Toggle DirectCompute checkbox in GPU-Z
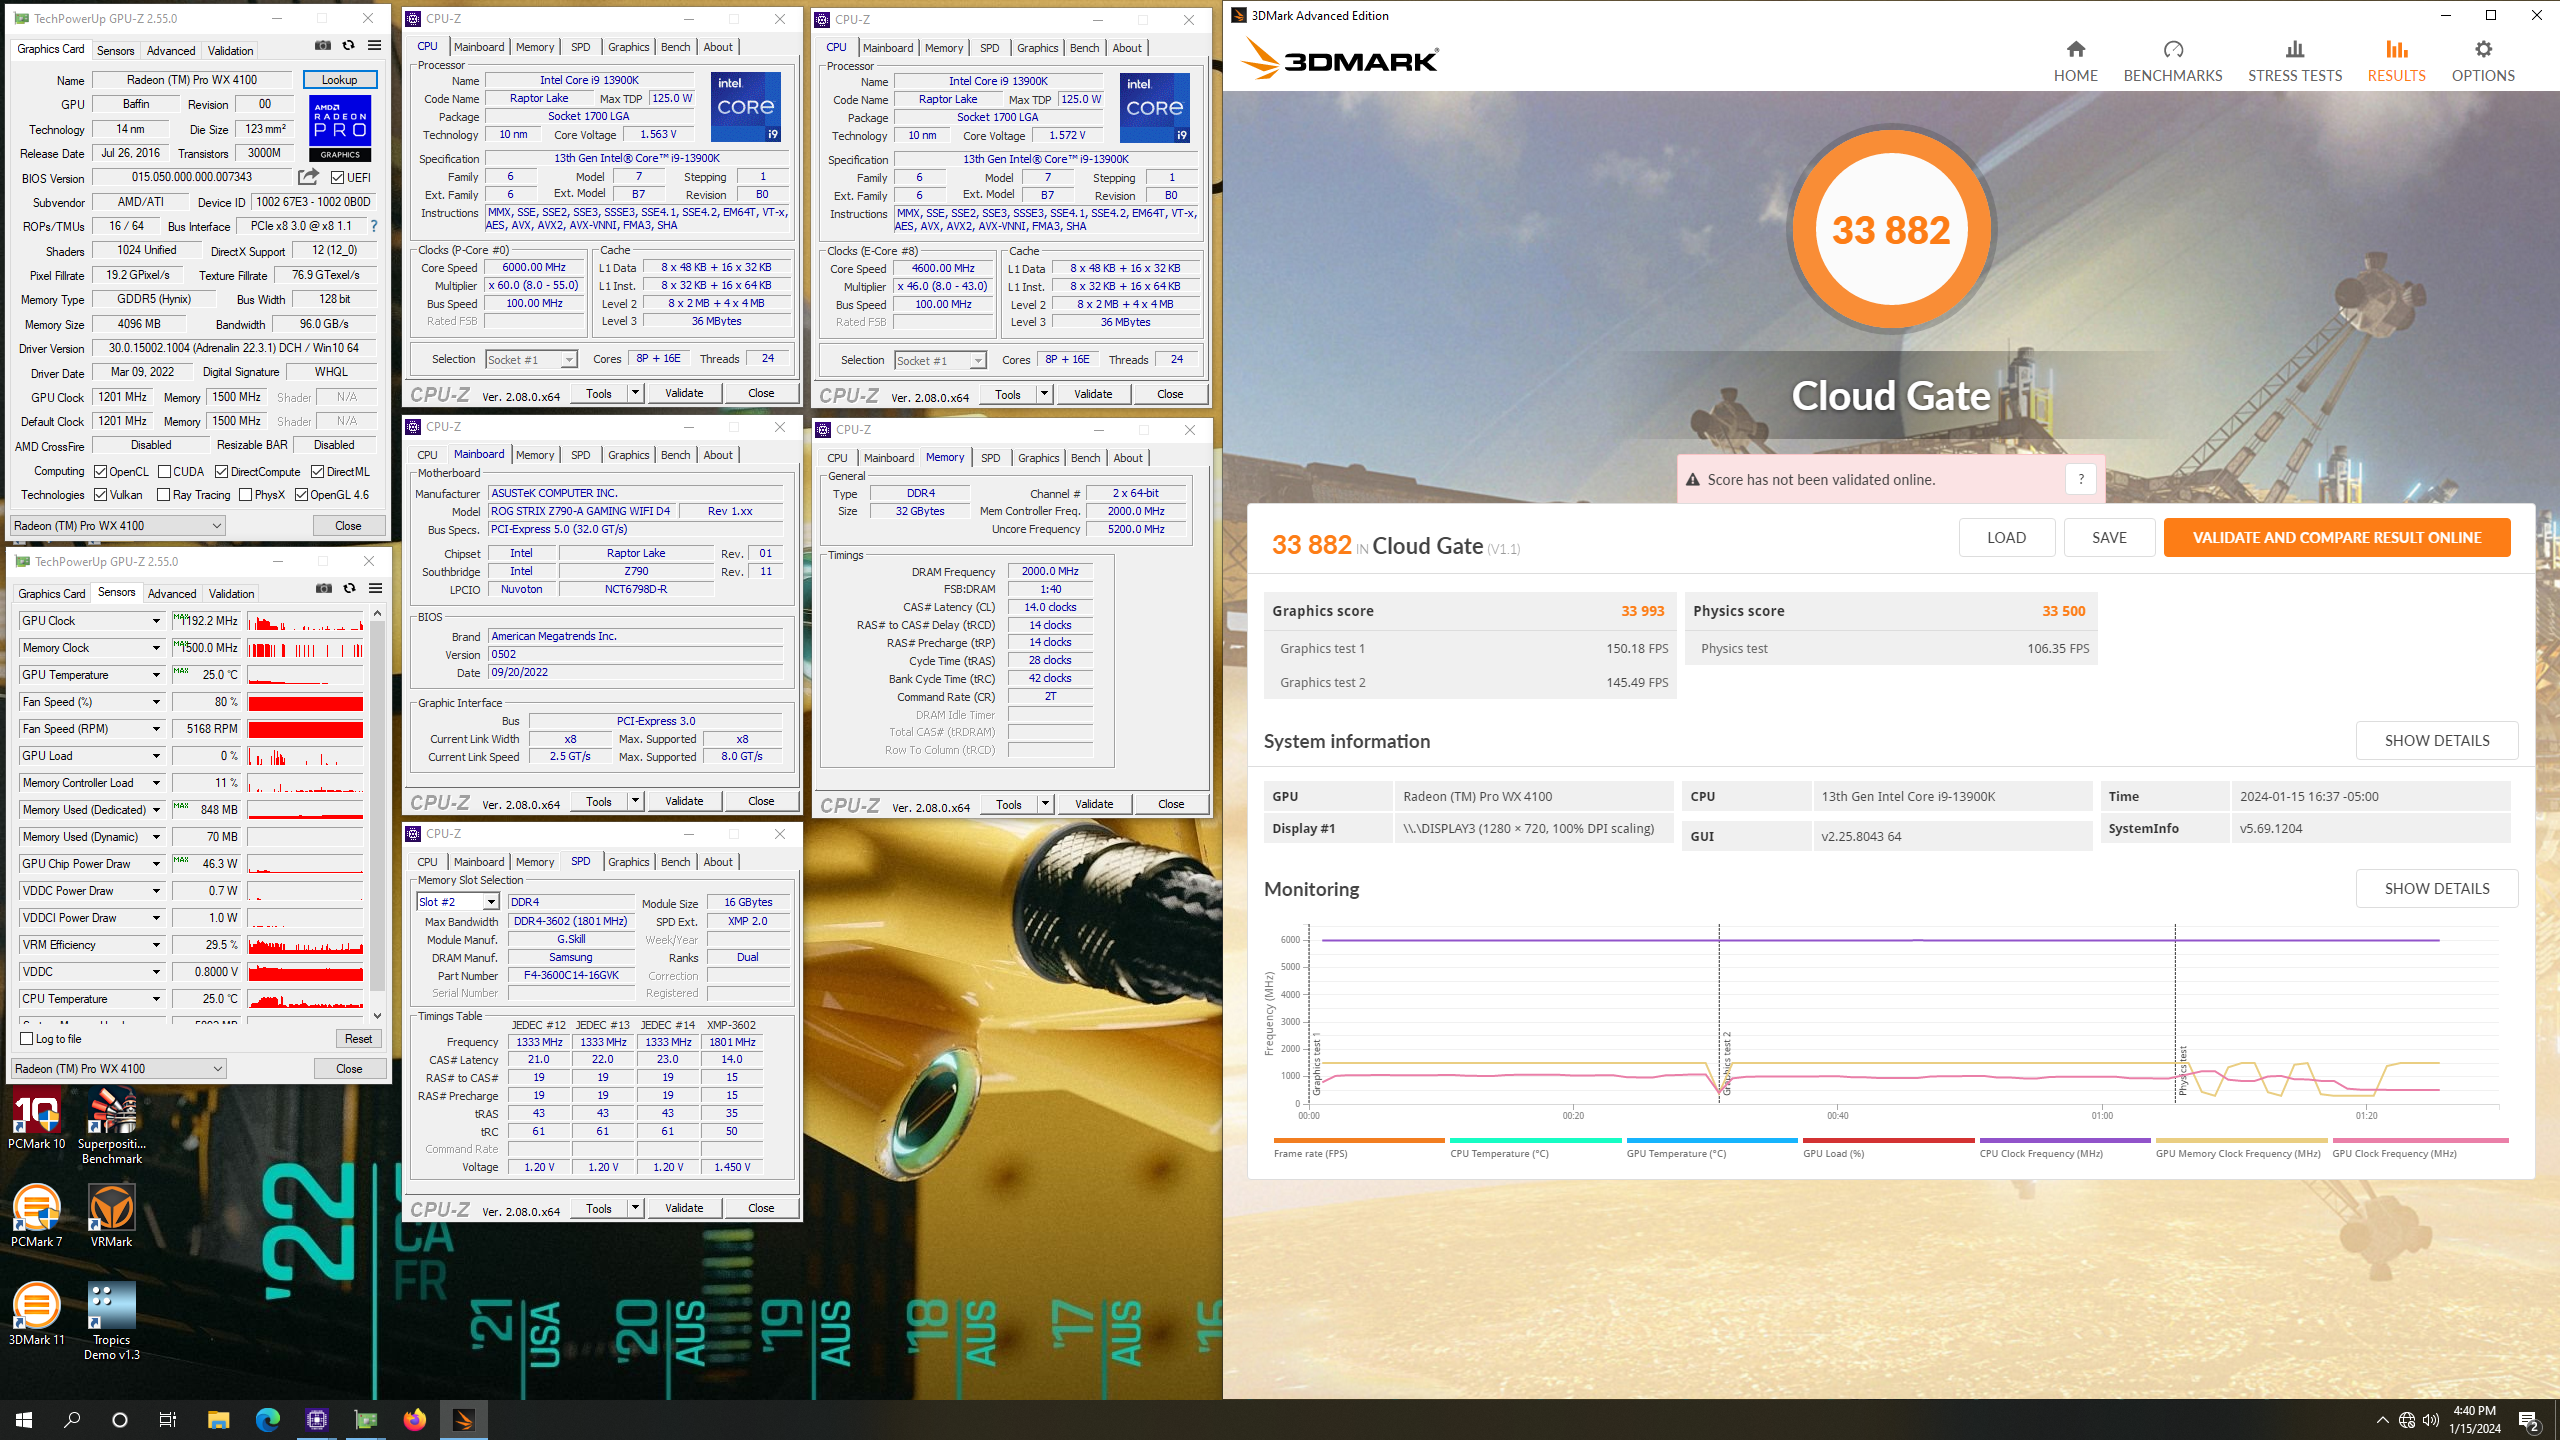This screenshot has width=2560, height=1440. pos(221,471)
